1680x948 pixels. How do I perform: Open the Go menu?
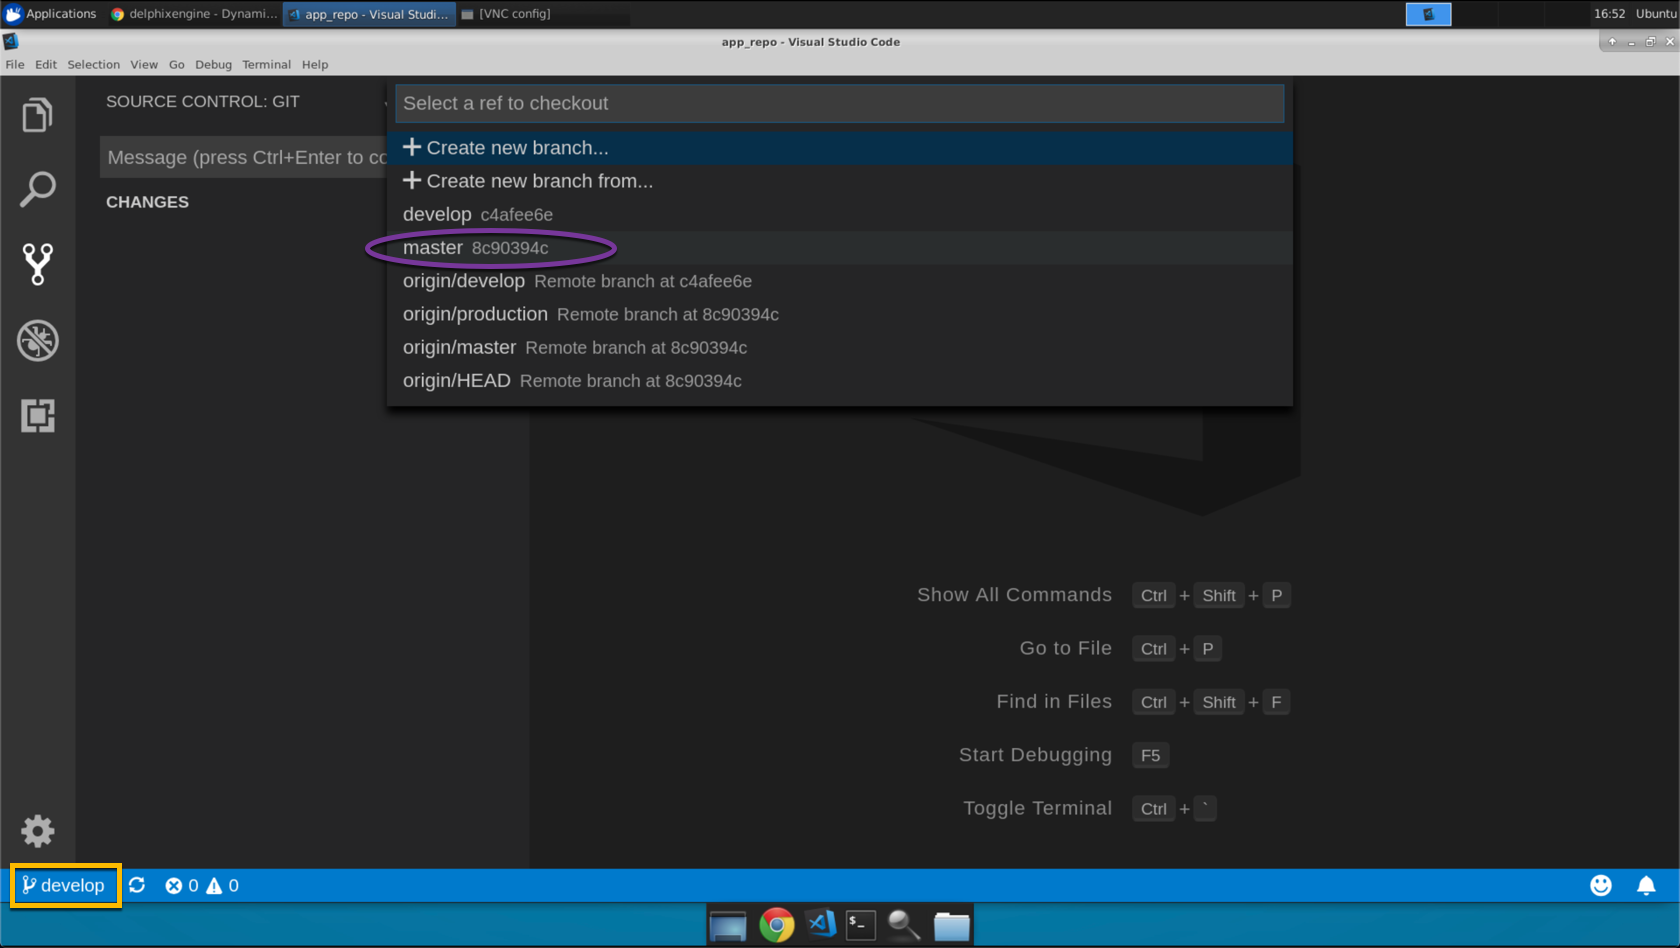pyautogui.click(x=177, y=64)
